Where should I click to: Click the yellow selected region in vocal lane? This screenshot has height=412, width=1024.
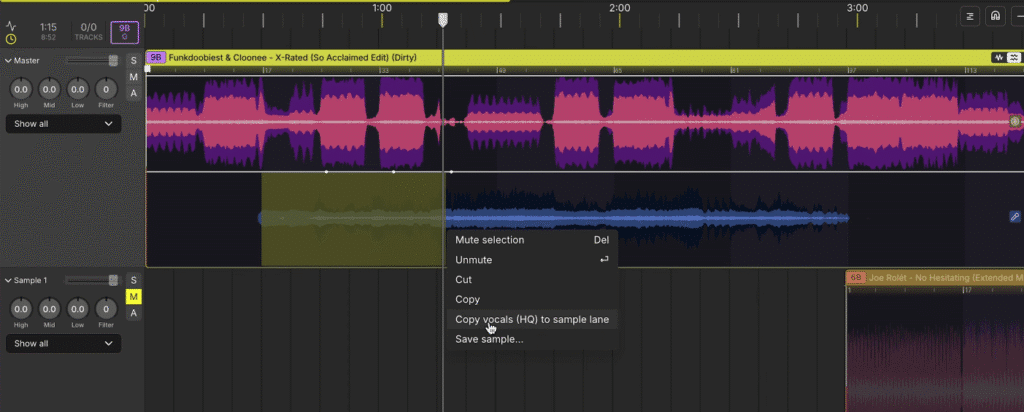(353, 219)
